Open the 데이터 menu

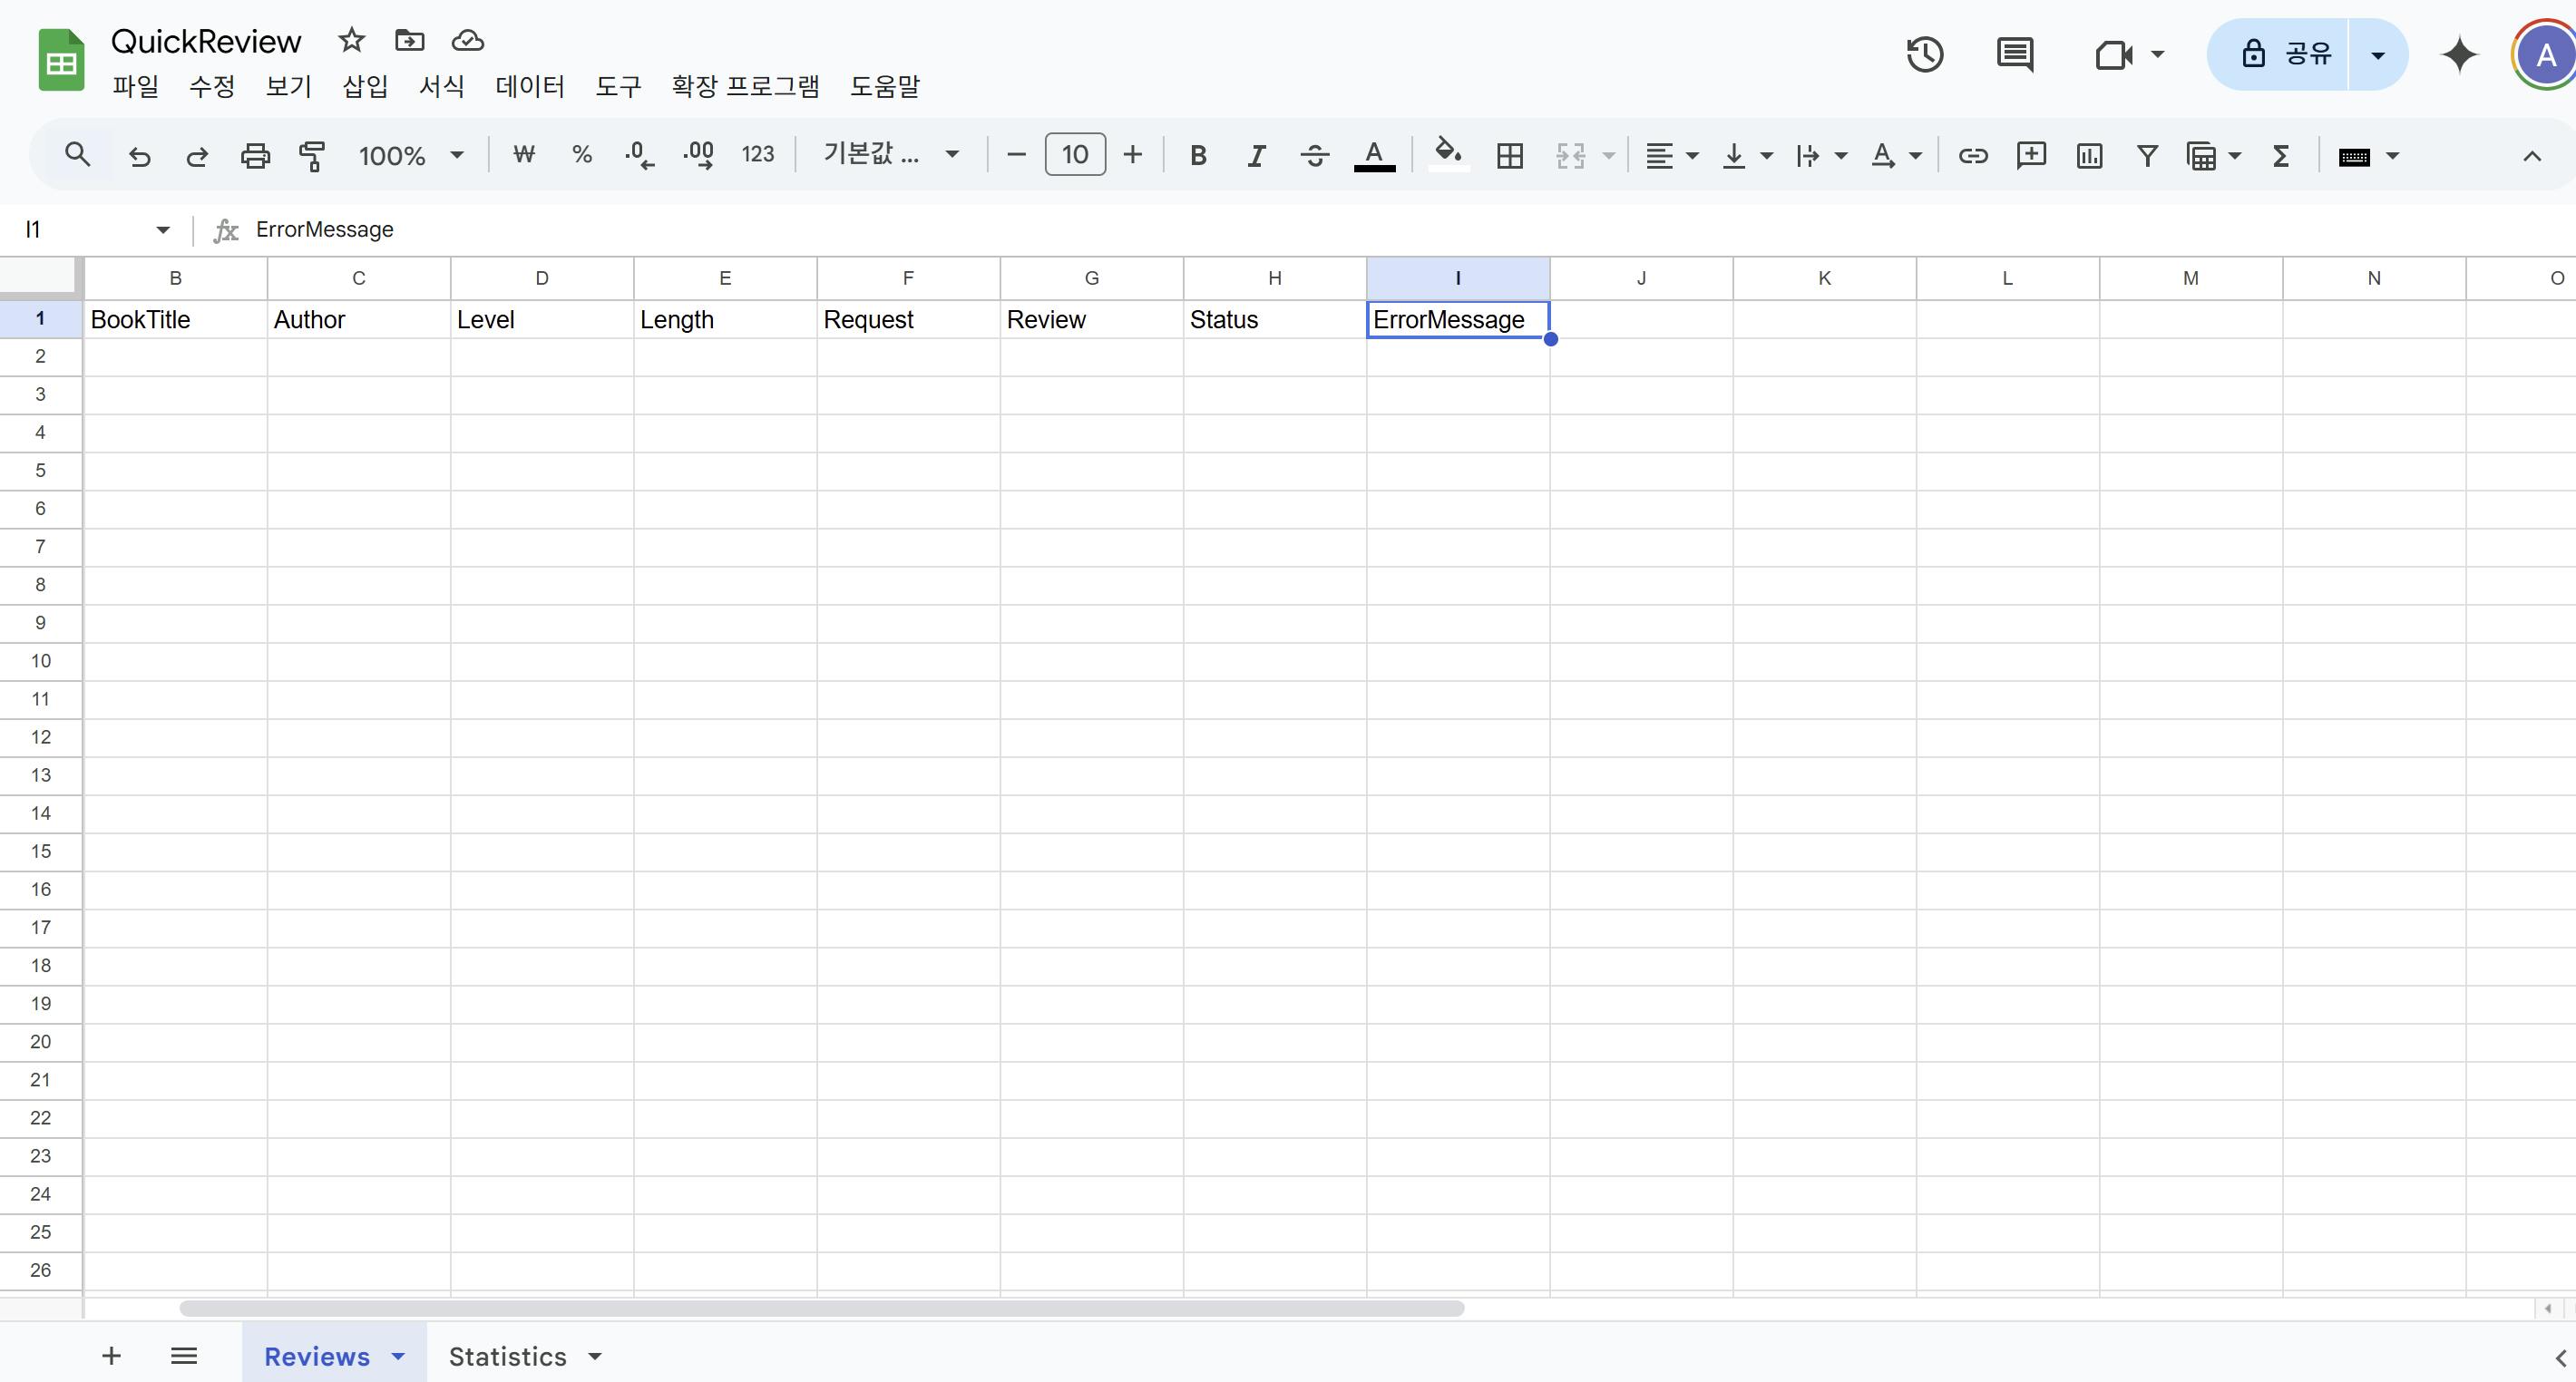coord(530,86)
